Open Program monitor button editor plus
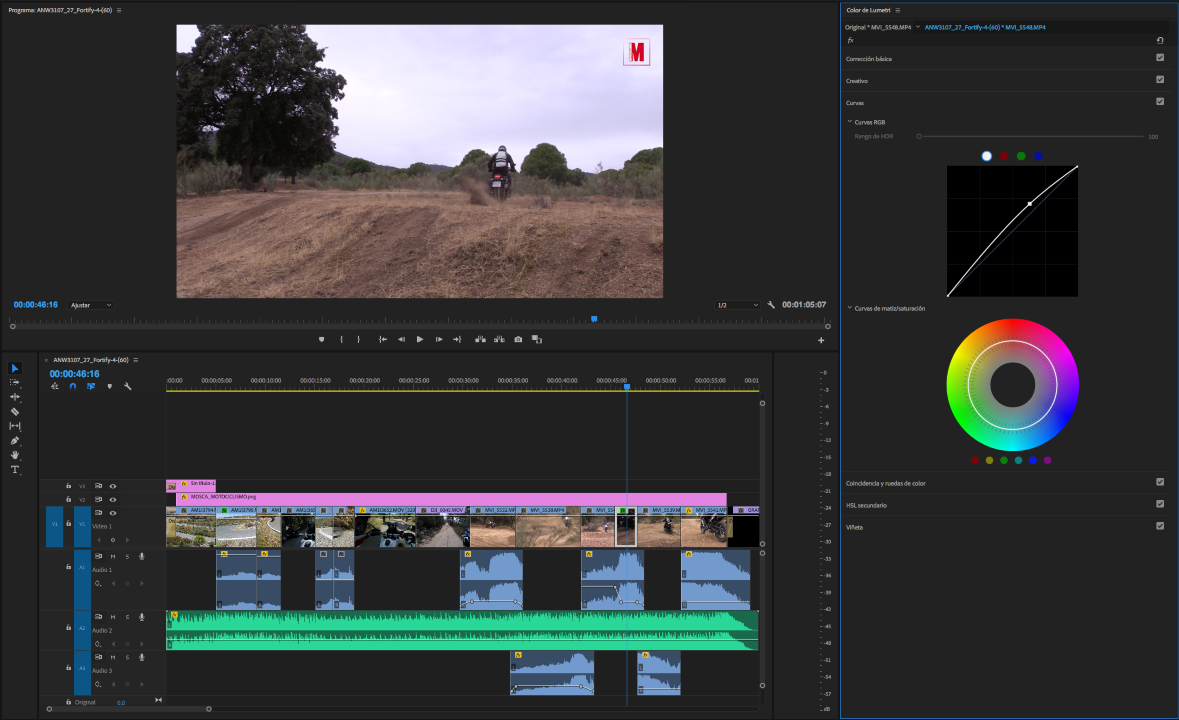The height and width of the screenshot is (720, 1179). pos(821,340)
